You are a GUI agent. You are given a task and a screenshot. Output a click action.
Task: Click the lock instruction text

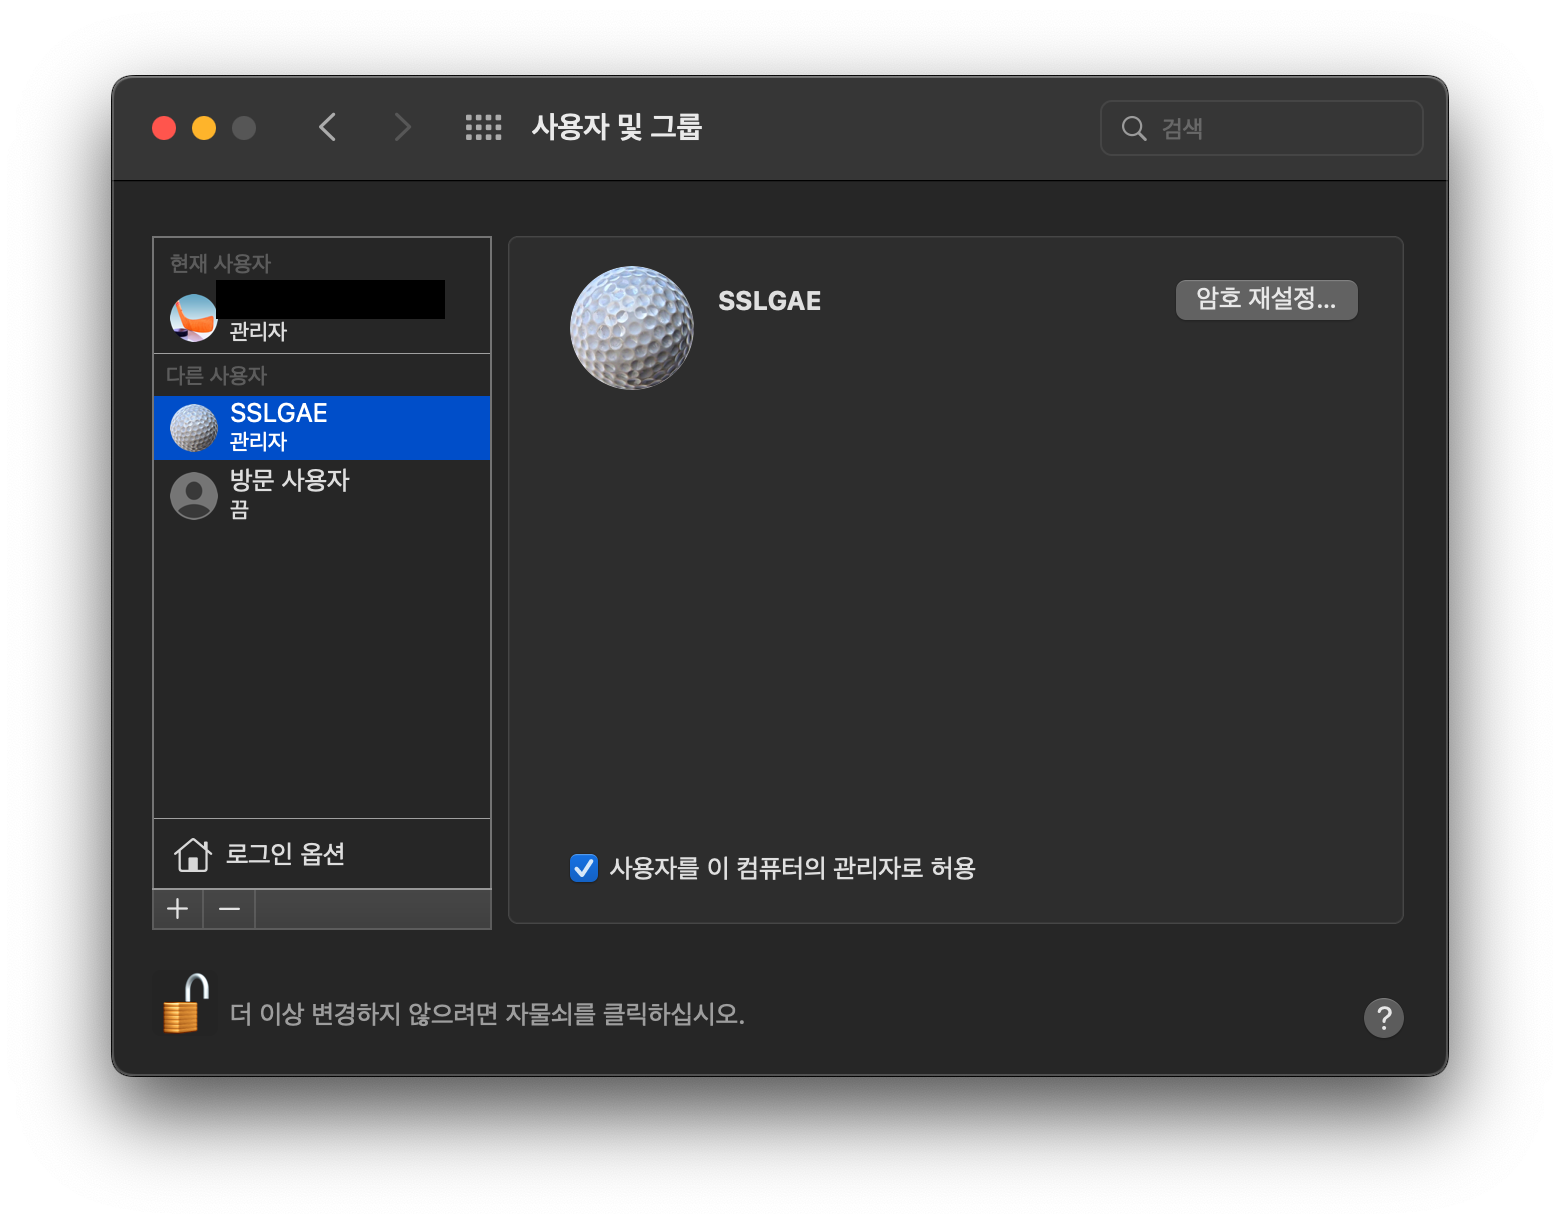[x=487, y=1014]
